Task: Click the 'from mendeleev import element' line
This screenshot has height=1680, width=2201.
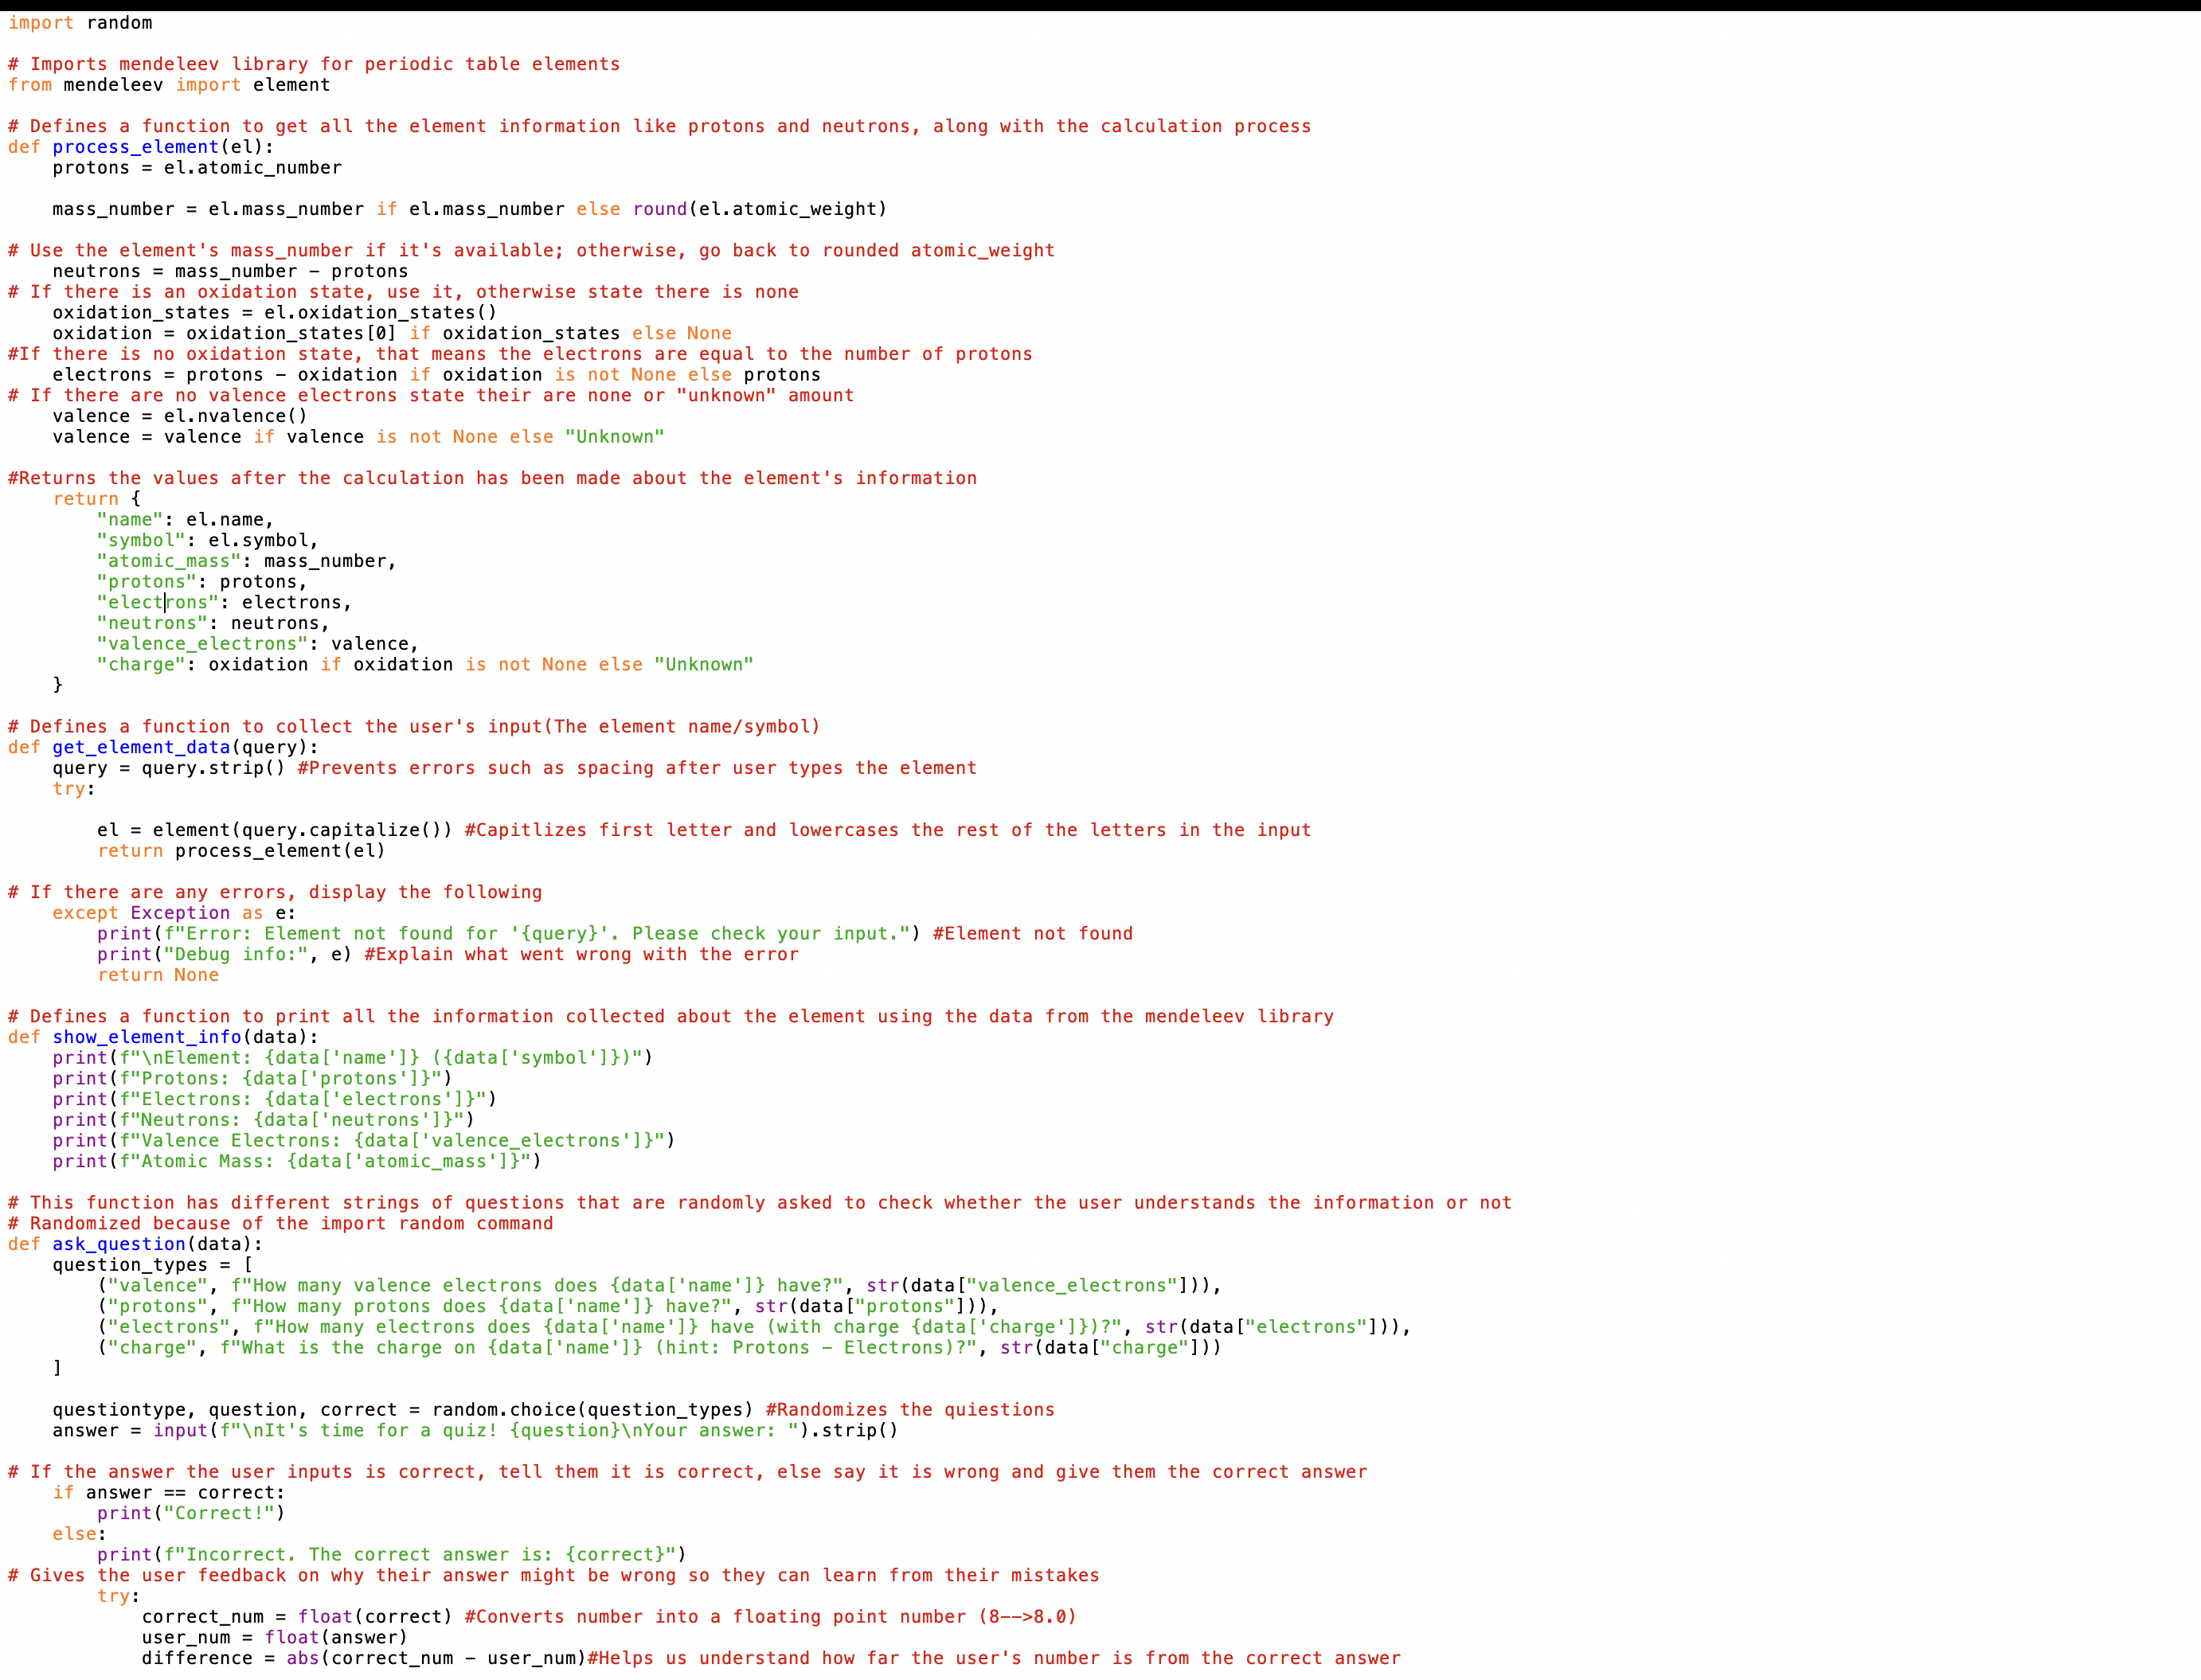Action: click(168, 85)
